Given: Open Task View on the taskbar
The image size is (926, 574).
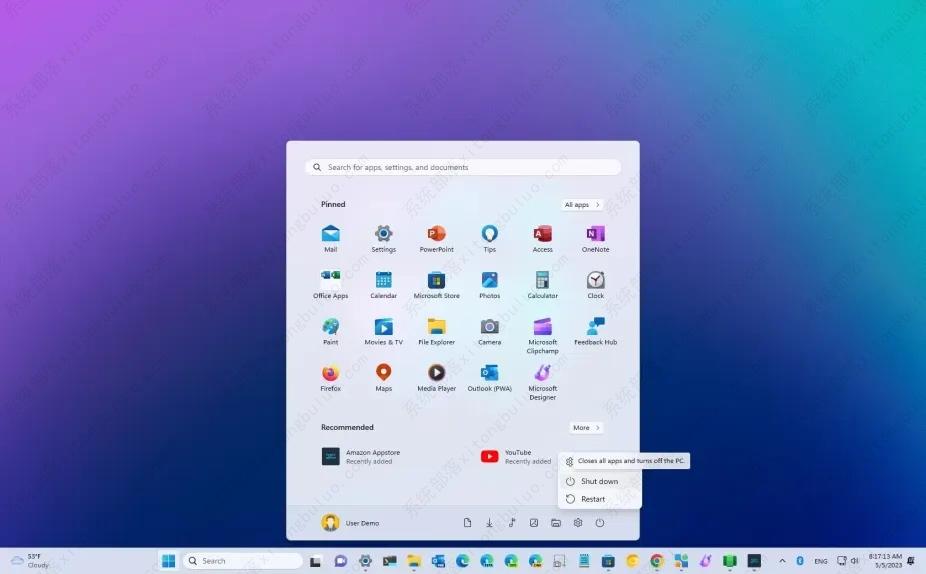Looking at the screenshot, I should [315, 561].
